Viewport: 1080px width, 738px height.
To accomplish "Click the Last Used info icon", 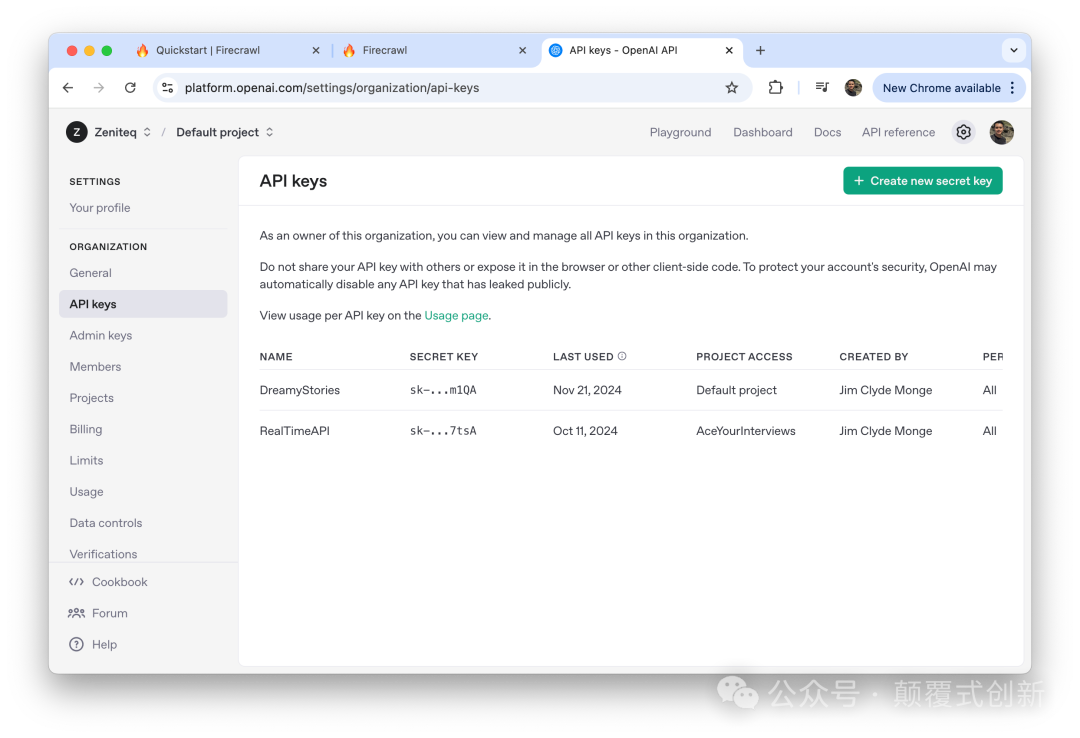I will 622,356.
